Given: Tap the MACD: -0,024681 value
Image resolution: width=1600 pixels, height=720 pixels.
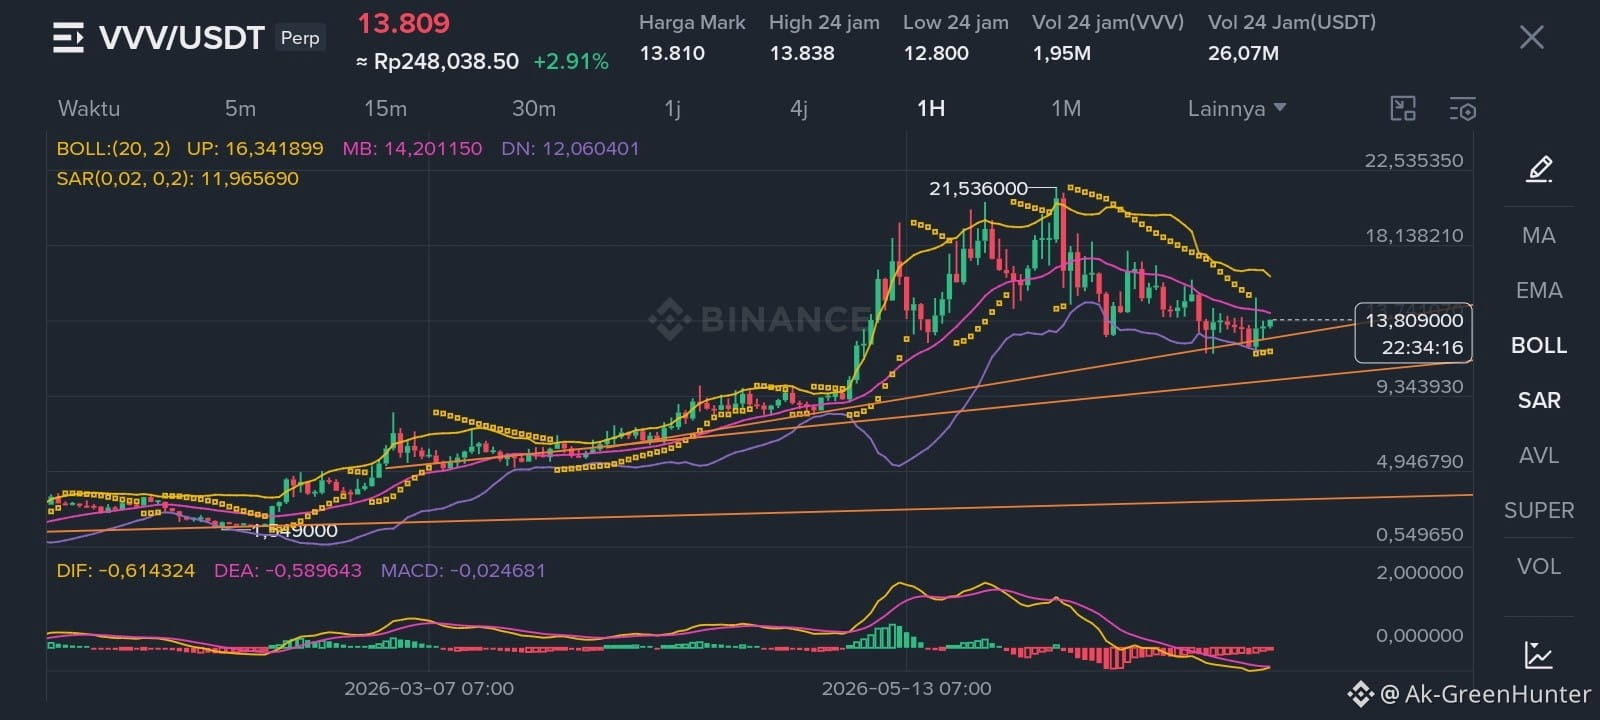Looking at the screenshot, I should click(x=463, y=570).
